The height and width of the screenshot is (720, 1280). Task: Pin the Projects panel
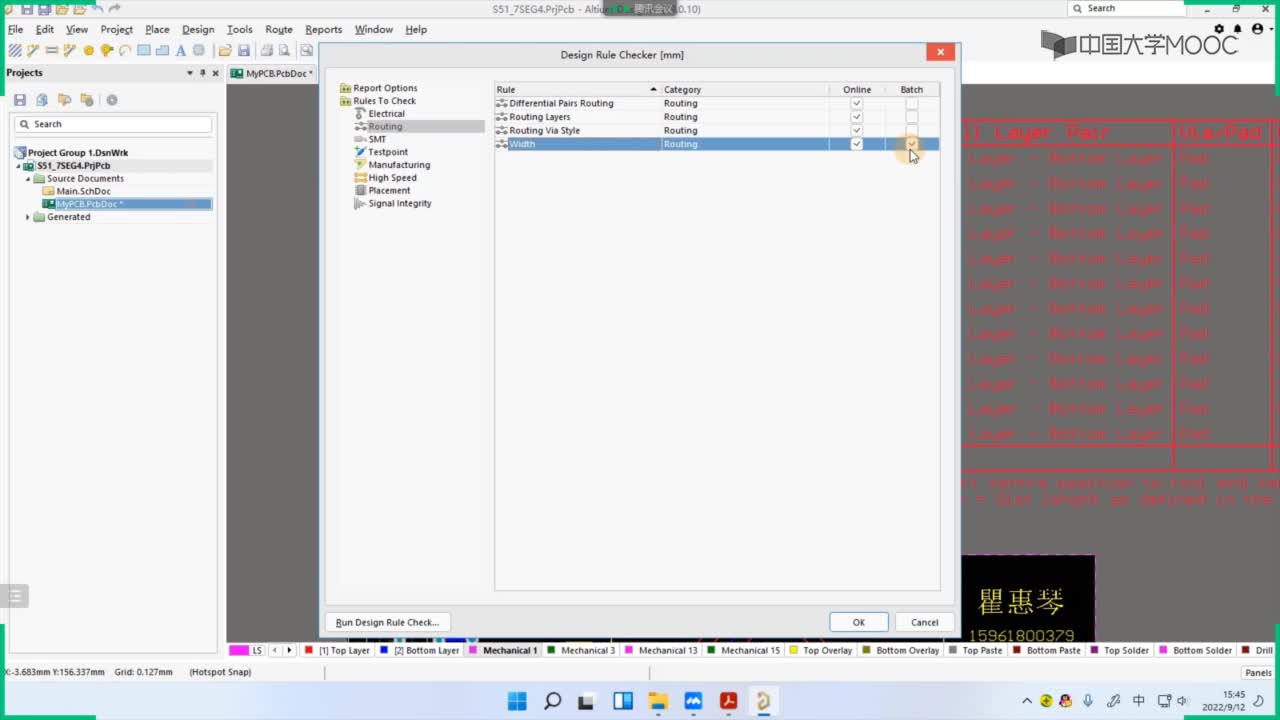(x=202, y=73)
